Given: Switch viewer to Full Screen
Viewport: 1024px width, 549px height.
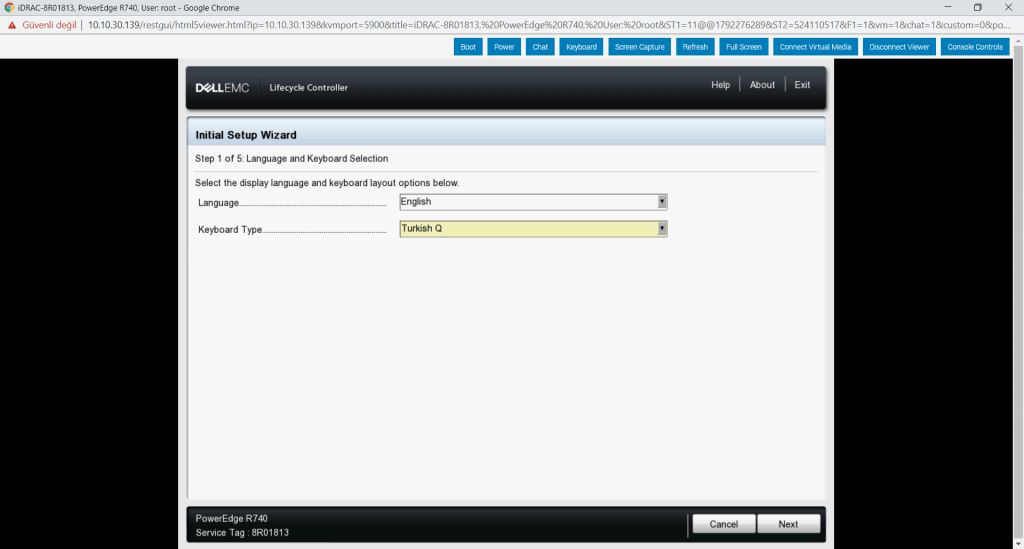Looking at the screenshot, I should [x=743, y=47].
